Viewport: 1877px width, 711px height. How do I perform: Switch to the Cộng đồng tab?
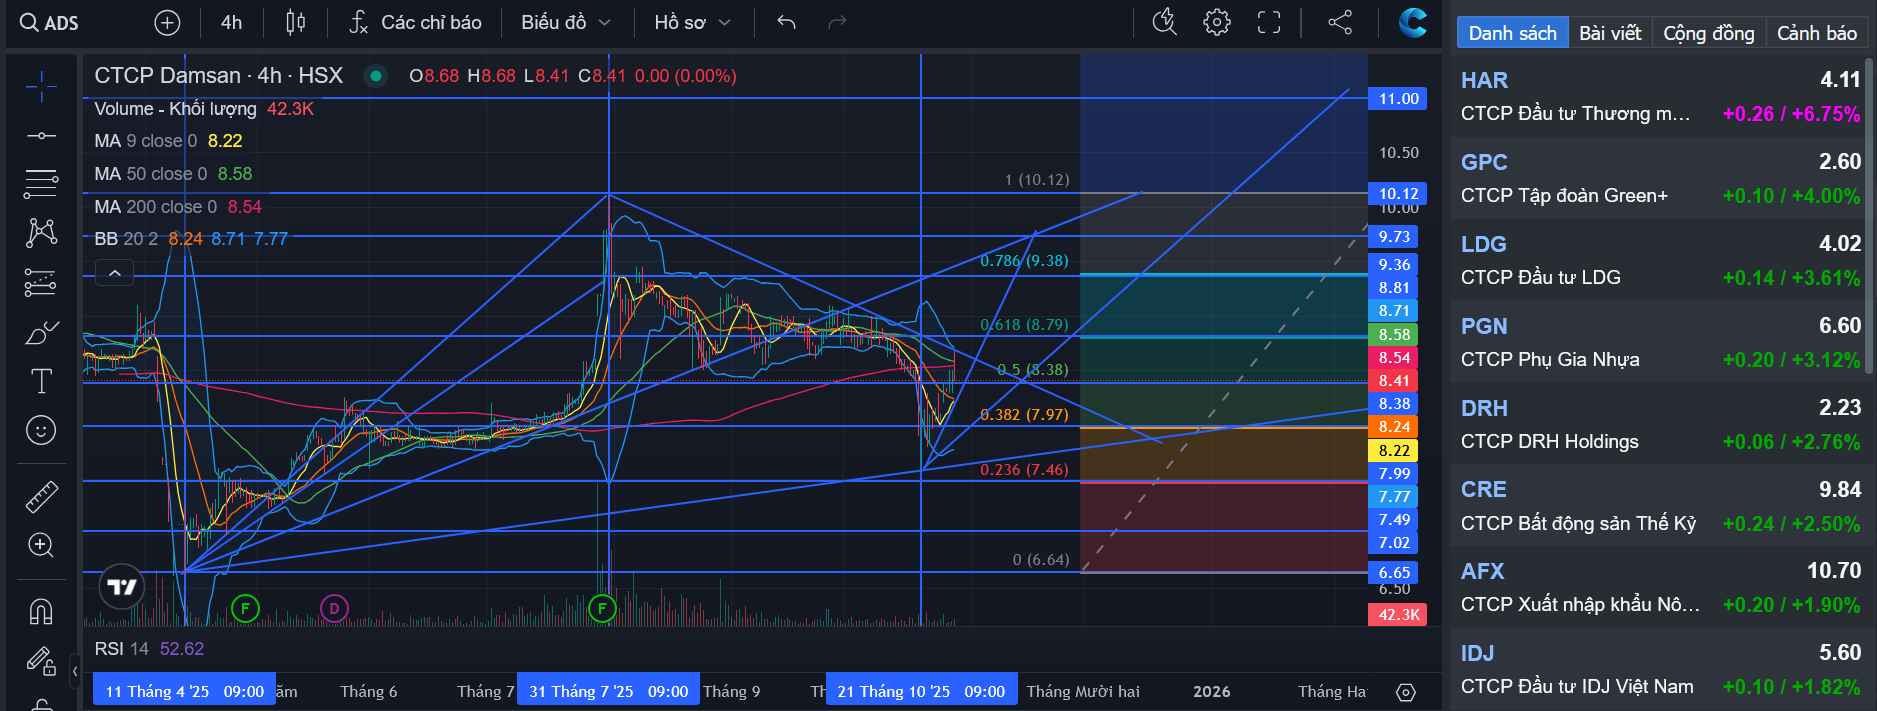pyautogui.click(x=1709, y=33)
